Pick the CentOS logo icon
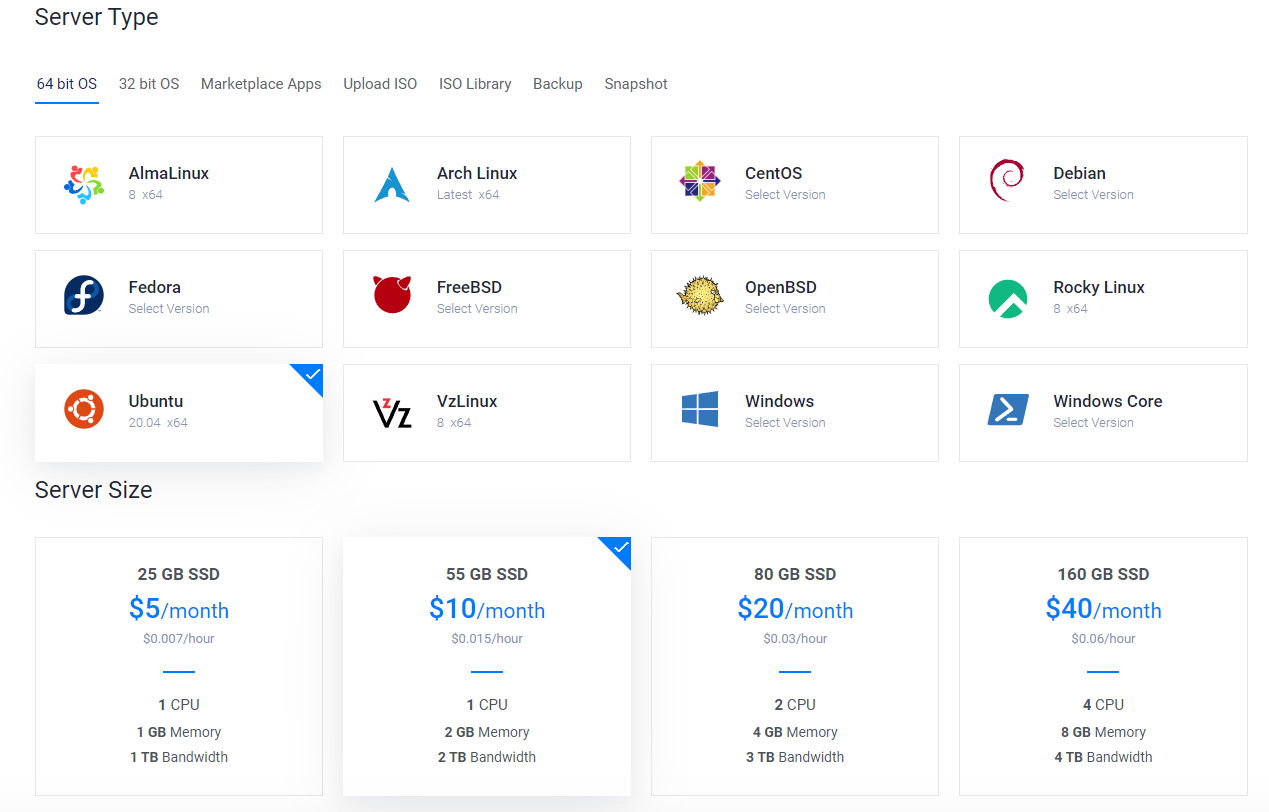Screen dimensions: 1269x812 (700, 181)
